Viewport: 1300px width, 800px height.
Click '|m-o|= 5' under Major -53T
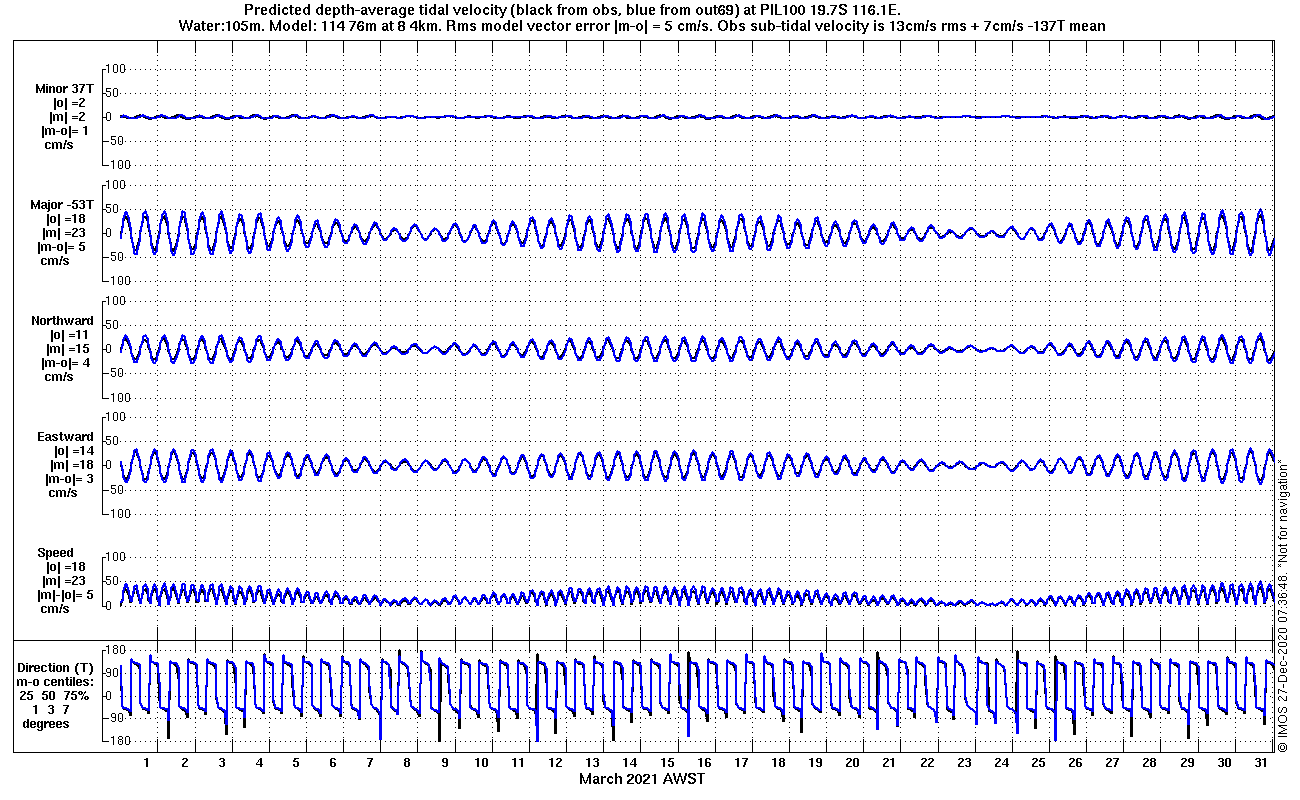(x=64, y=247)
